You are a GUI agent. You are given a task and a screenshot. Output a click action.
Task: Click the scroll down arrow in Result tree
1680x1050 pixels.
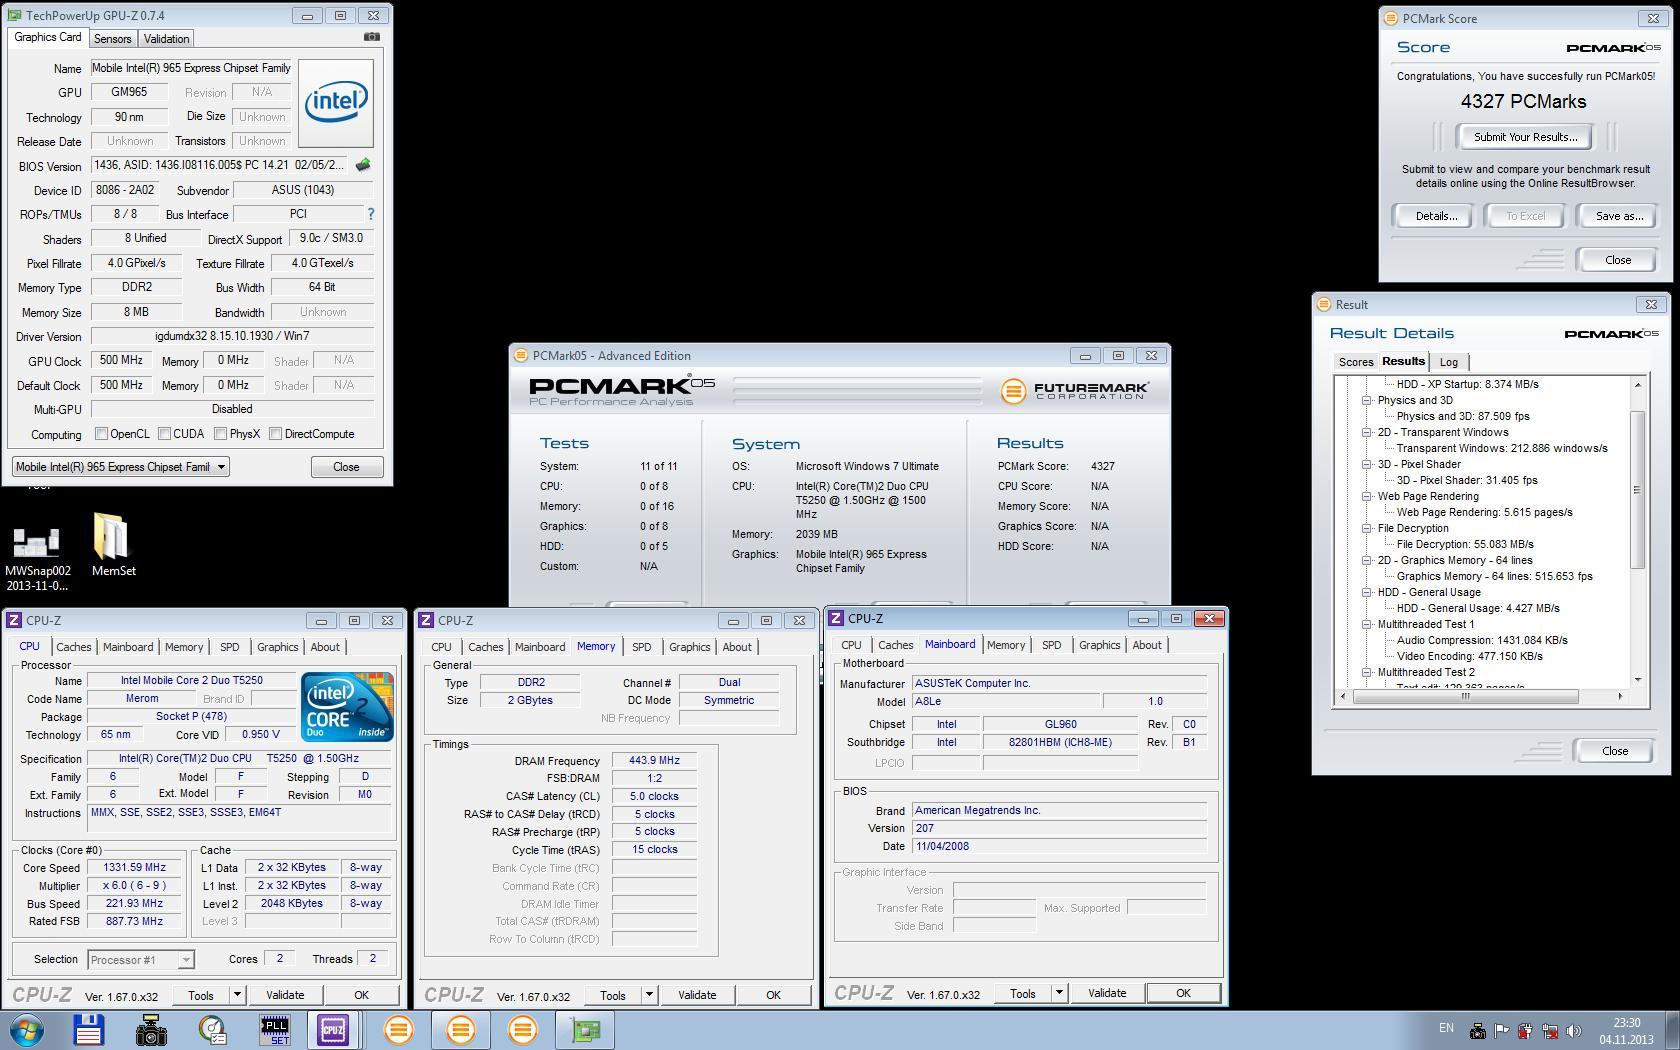(x=1637, y=680)
